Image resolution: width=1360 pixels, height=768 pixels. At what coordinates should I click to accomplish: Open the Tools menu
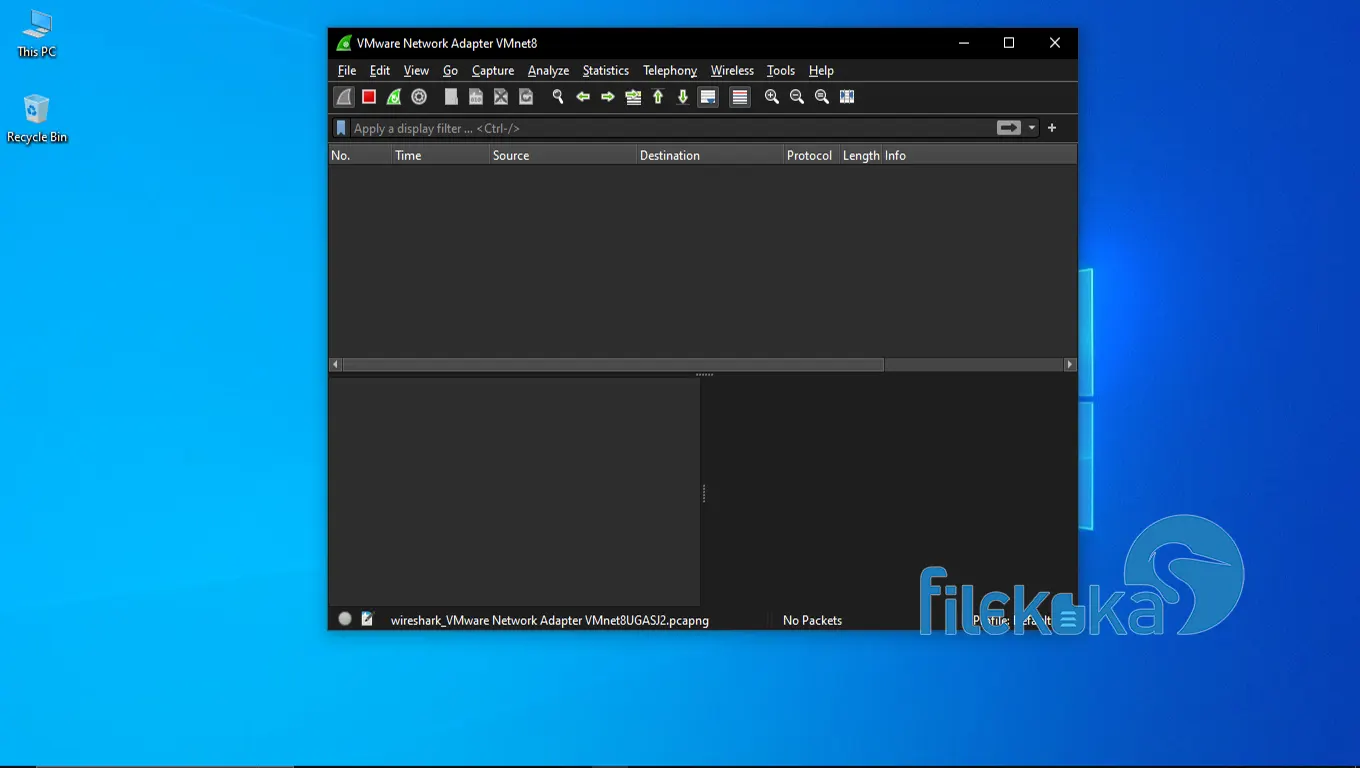pyautogui.click(x=781, y=71)
